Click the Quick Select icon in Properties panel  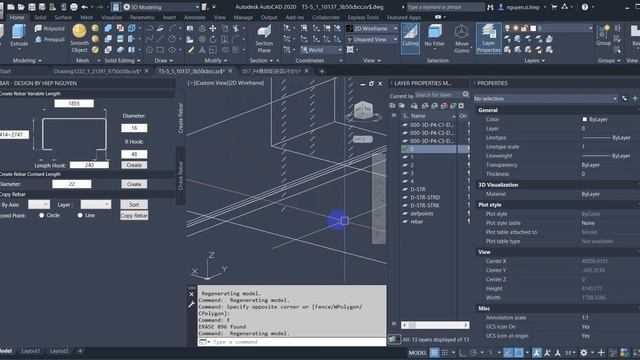point(625,98)
